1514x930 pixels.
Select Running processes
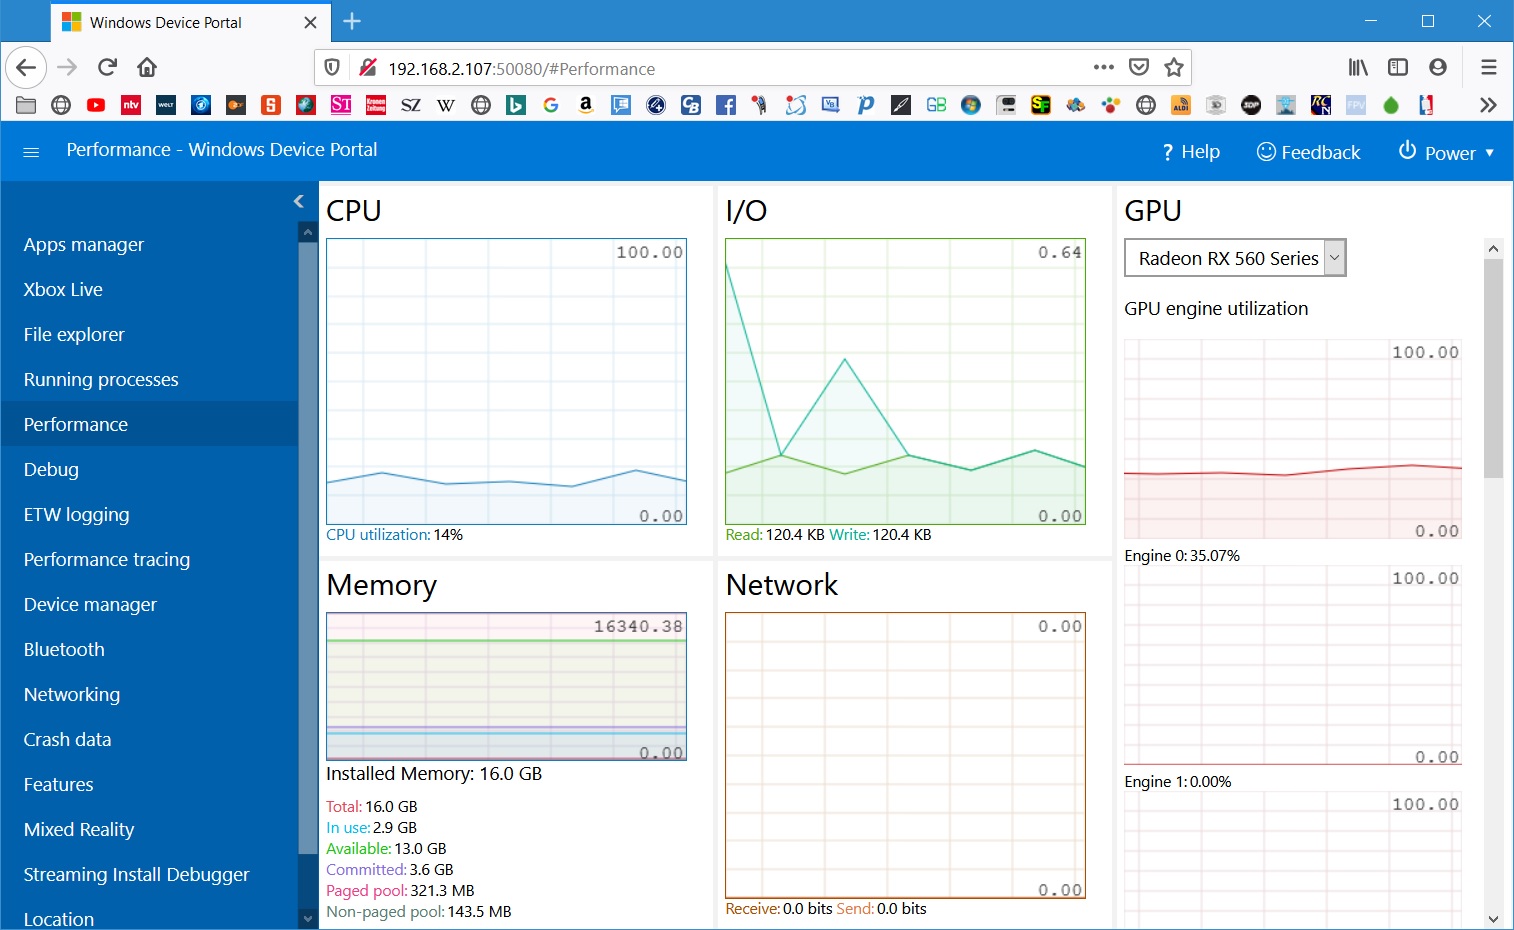pyautogui.click(x=101, y=380)
